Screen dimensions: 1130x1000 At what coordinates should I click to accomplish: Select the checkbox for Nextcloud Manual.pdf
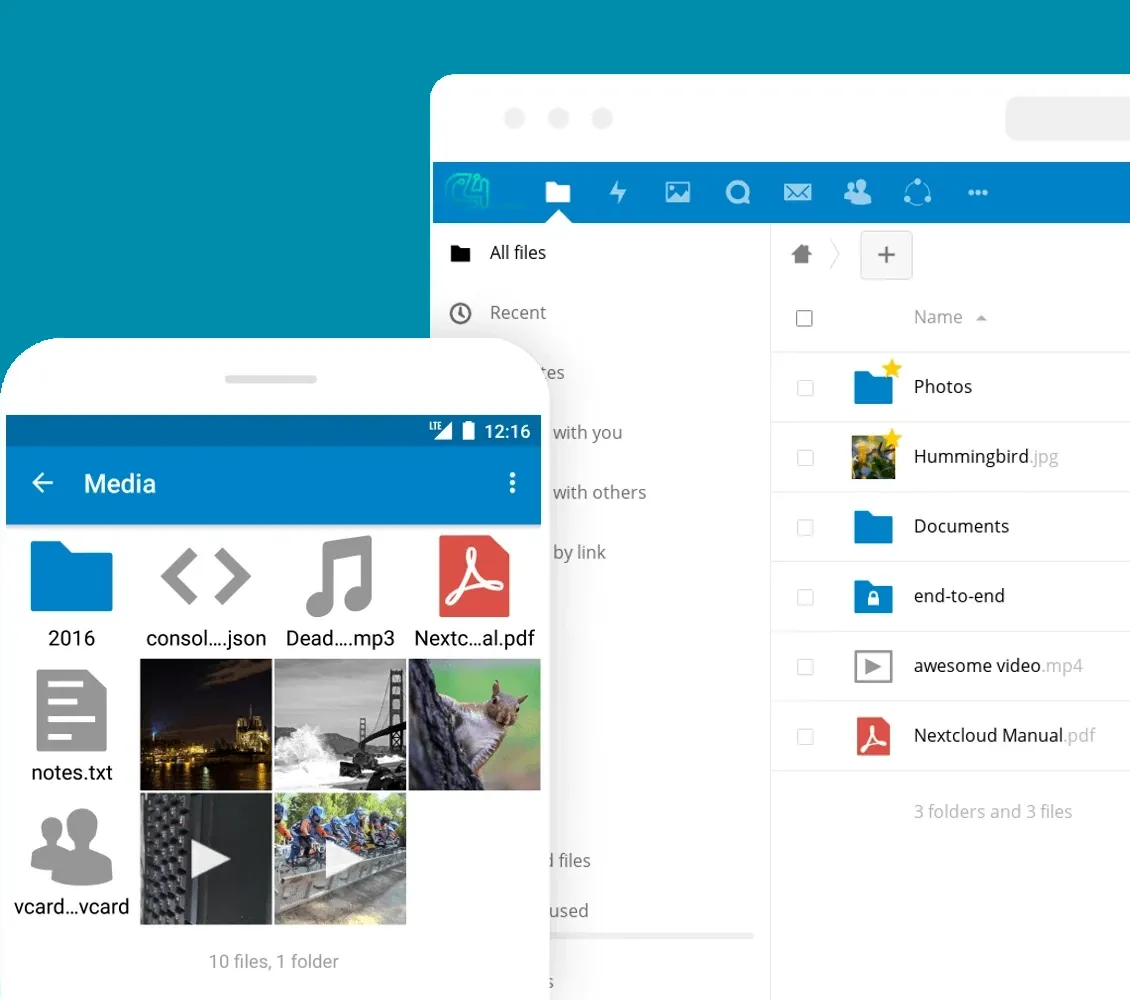tap(805, 737)
